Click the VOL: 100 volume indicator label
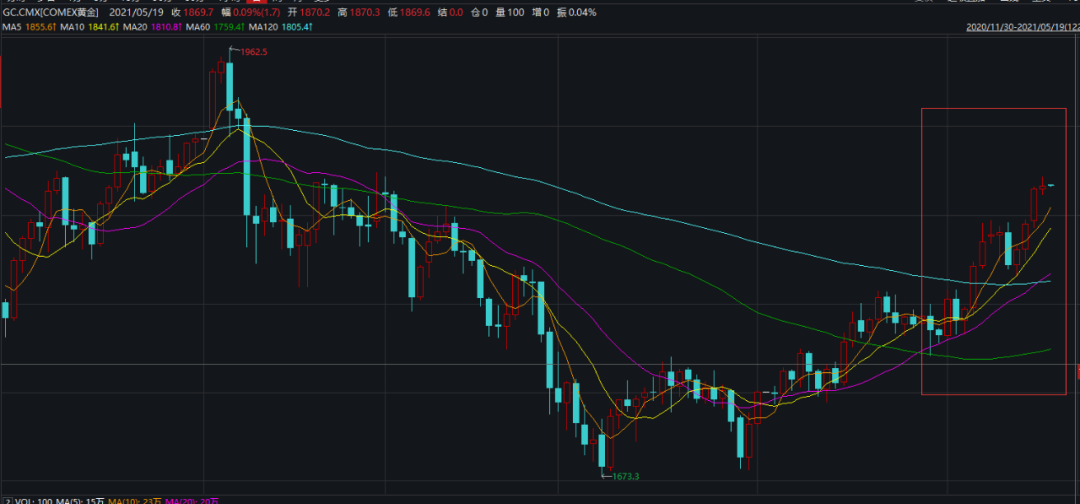Image resolution: width=1080 pixels, height=504 pixels. coord(36,499)
